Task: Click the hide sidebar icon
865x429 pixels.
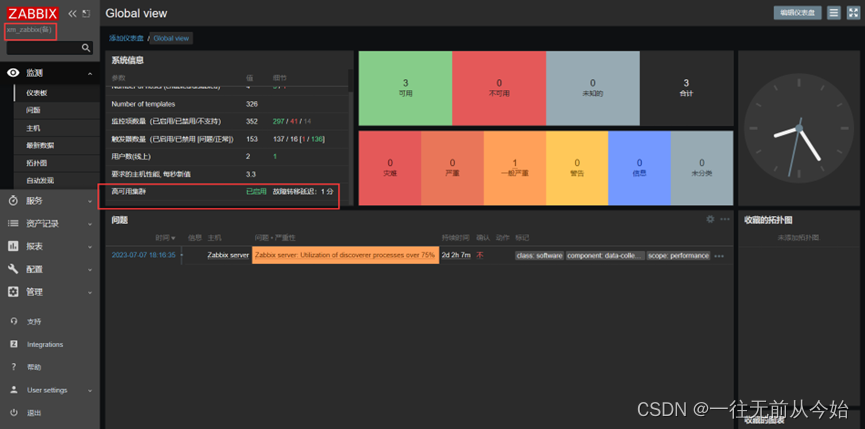Action: click(x=86, y=14)
